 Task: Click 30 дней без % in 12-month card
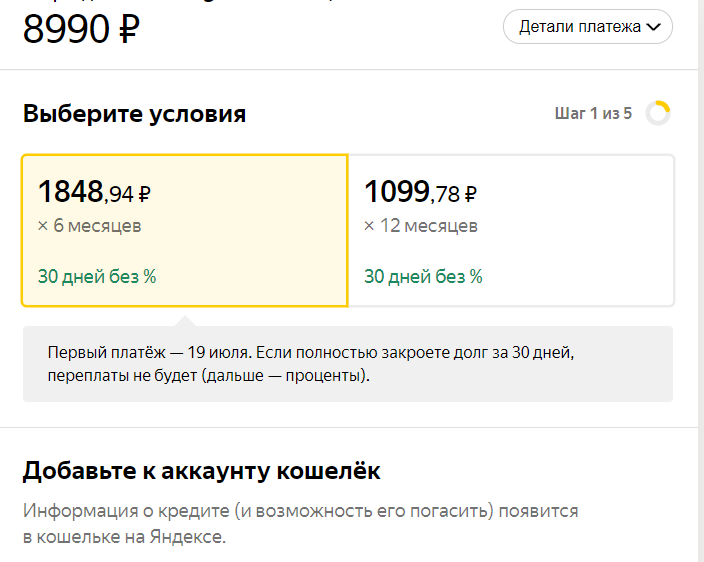423,277
